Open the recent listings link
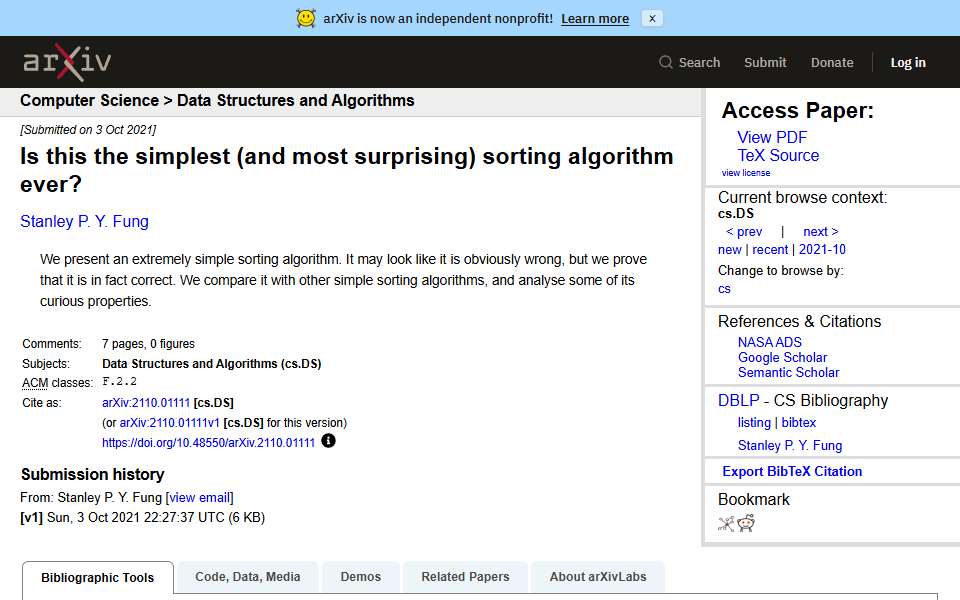The image size is (960, 600). point(770,249)
